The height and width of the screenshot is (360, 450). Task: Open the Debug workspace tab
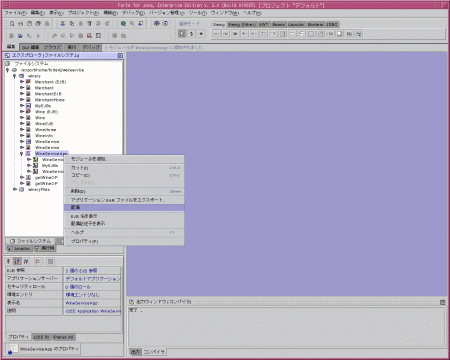pos(91,47)
